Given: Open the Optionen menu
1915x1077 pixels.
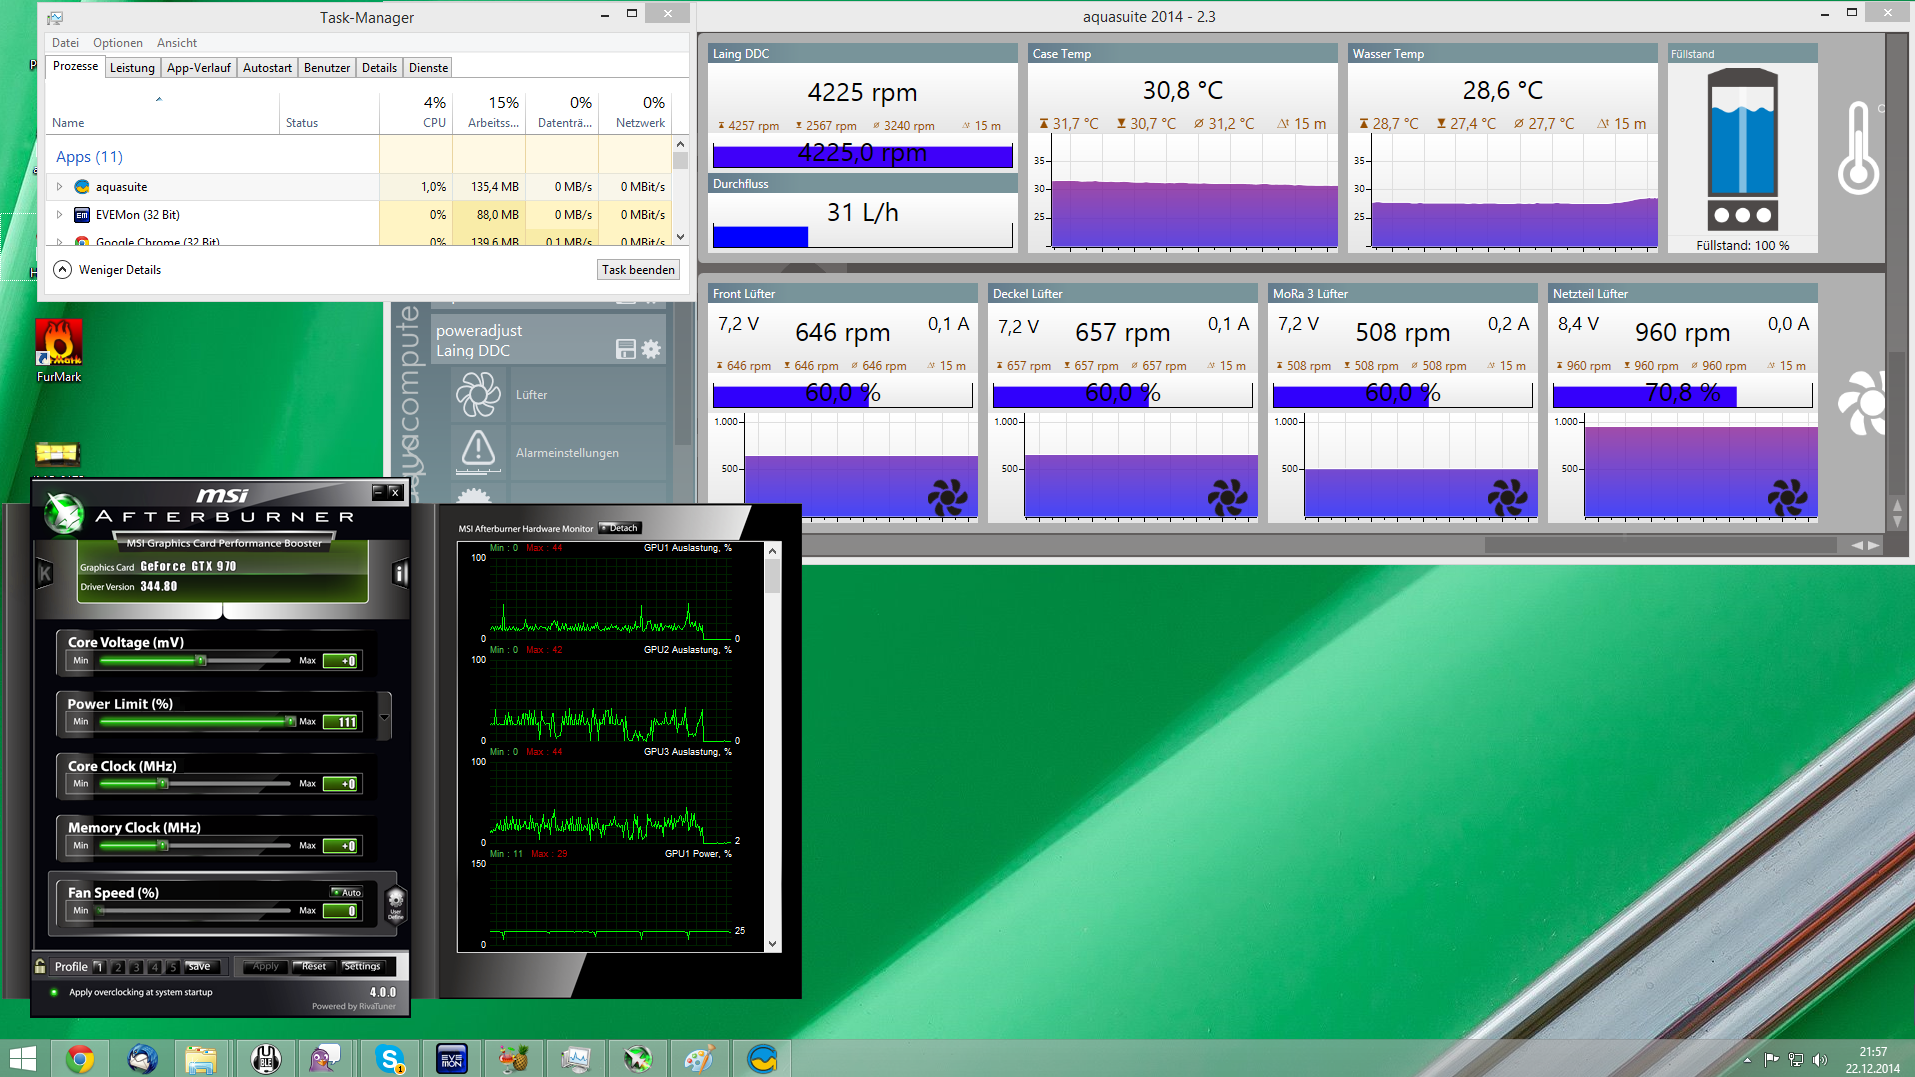Looking at the screenshot, I should tap(117, 43).
